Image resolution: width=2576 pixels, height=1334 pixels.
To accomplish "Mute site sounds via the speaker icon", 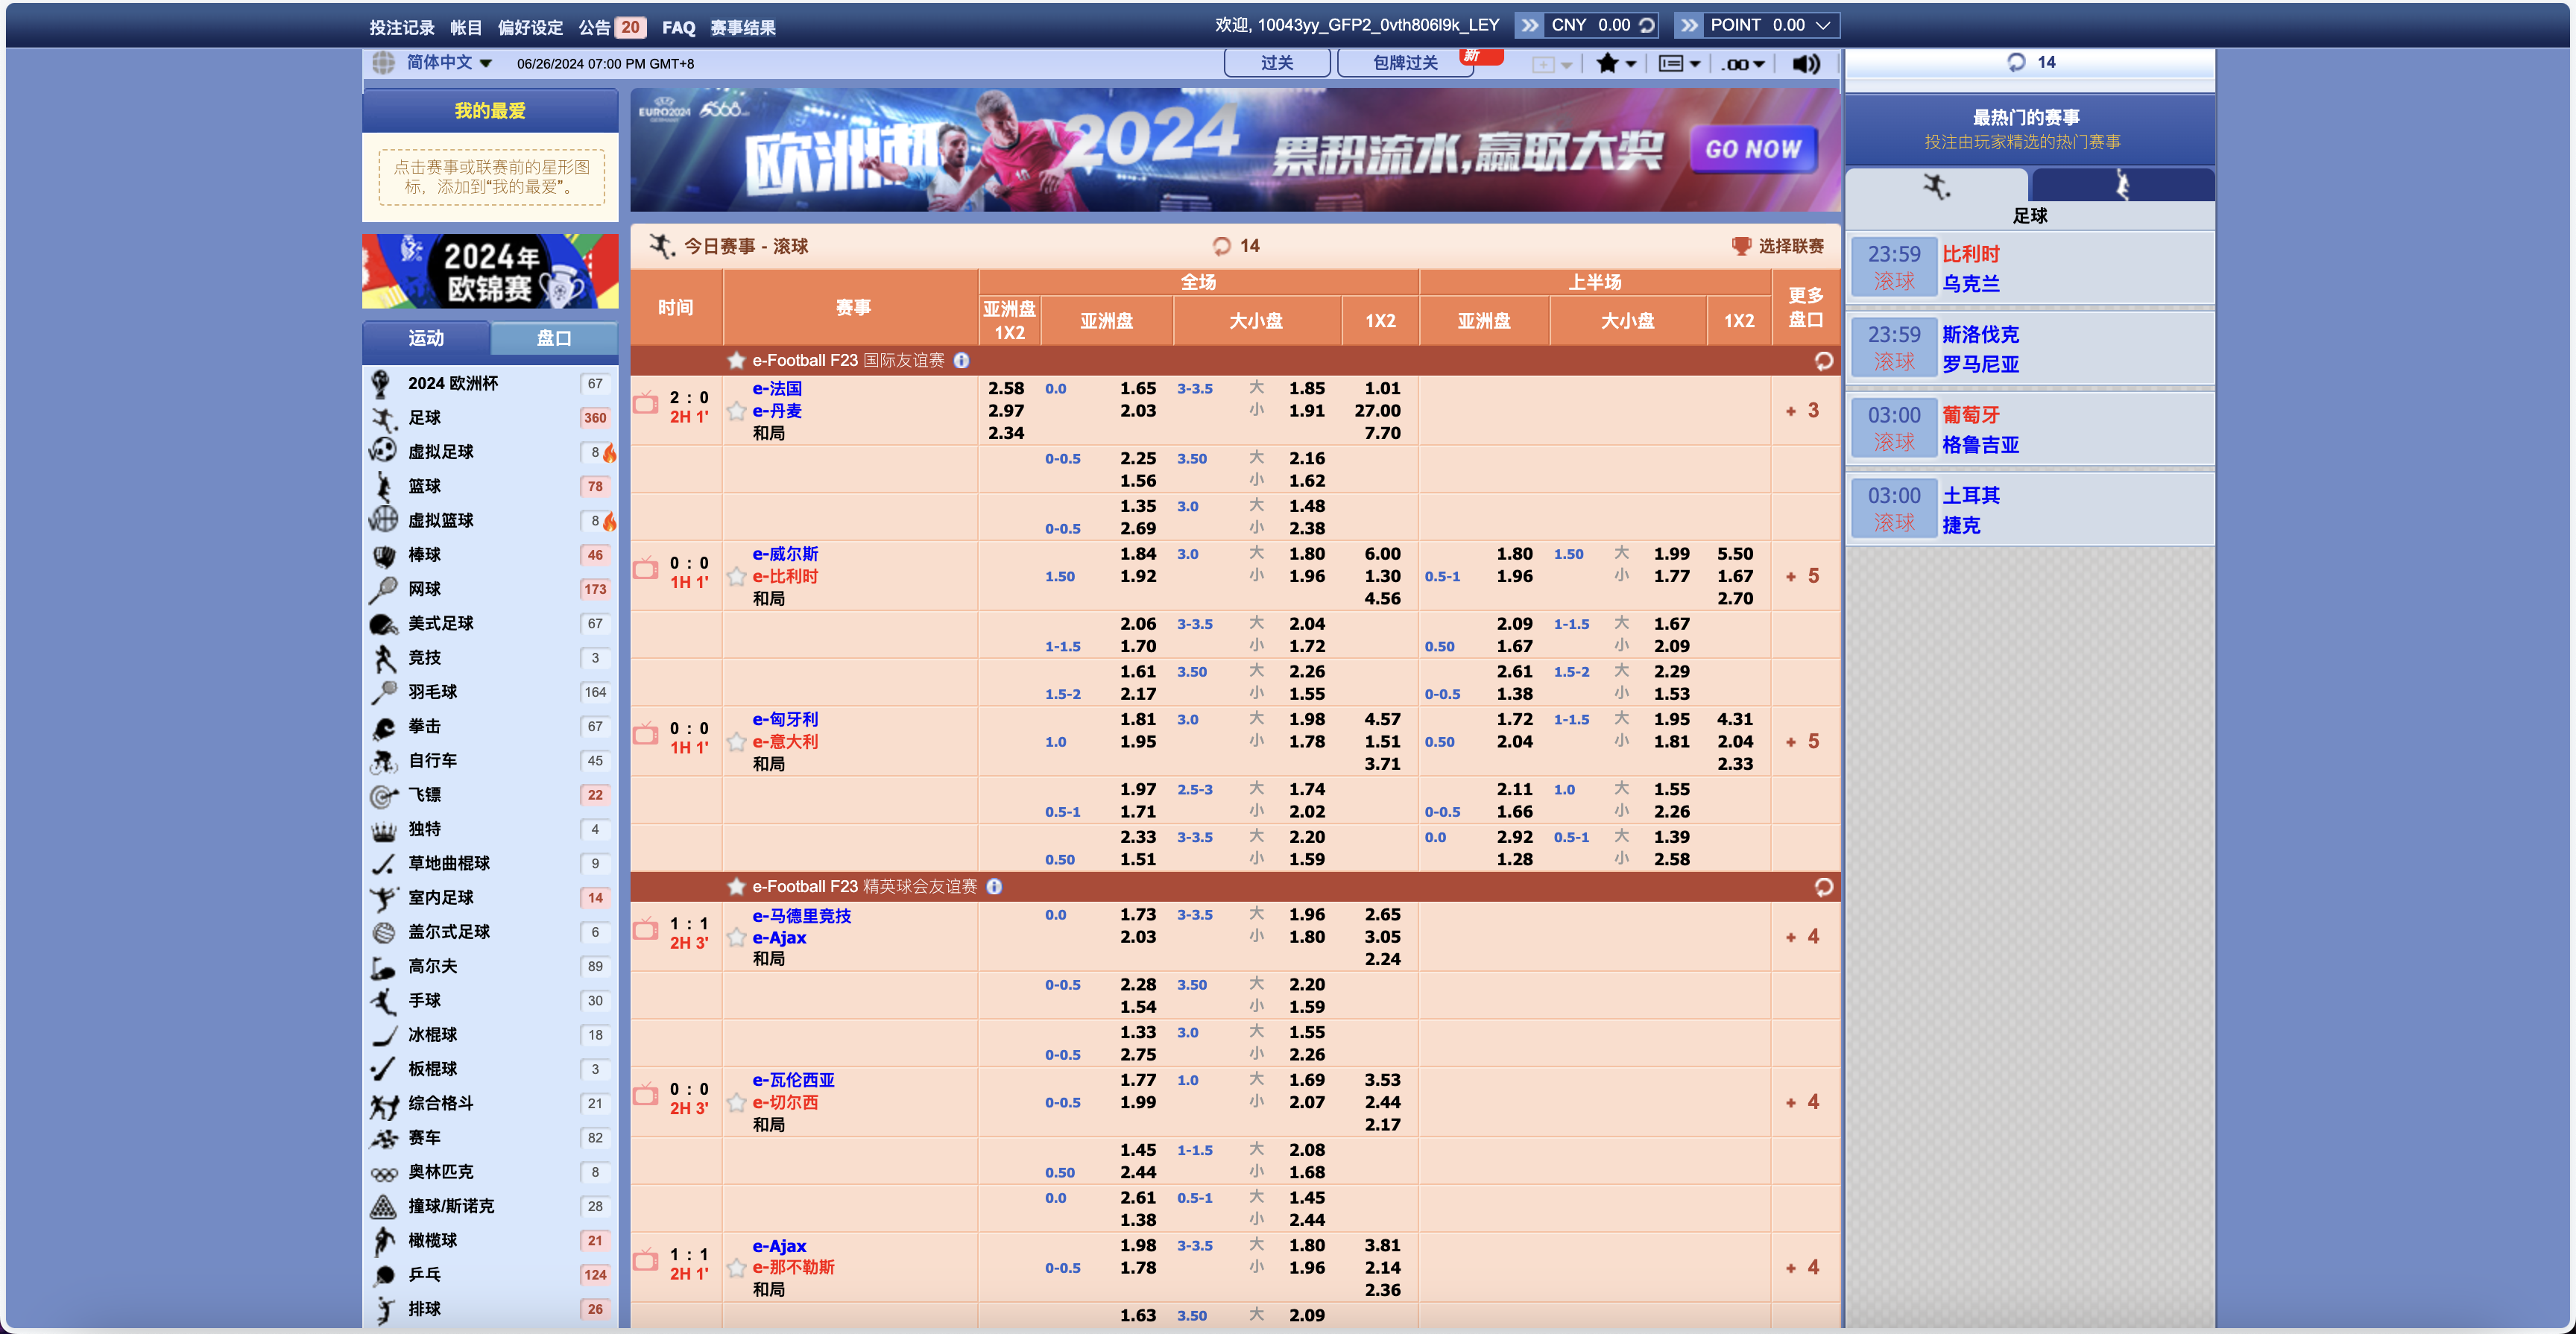I will [1806, 65].
